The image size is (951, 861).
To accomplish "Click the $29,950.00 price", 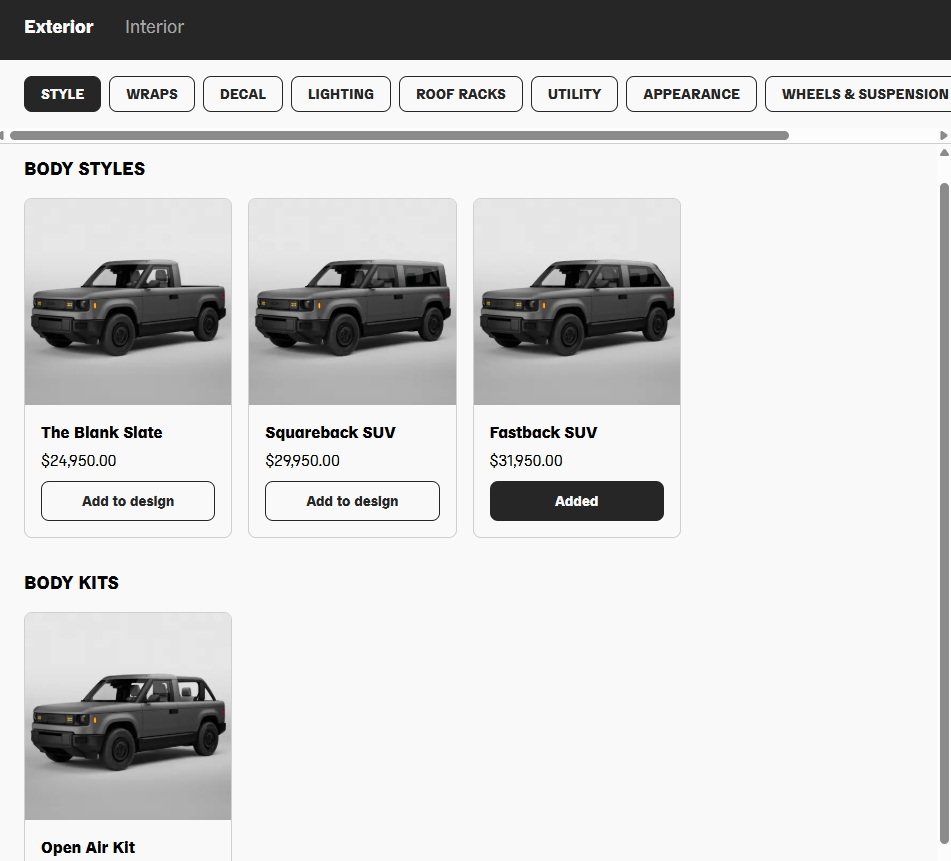I will pyautogui.click(x=303, y=461).
